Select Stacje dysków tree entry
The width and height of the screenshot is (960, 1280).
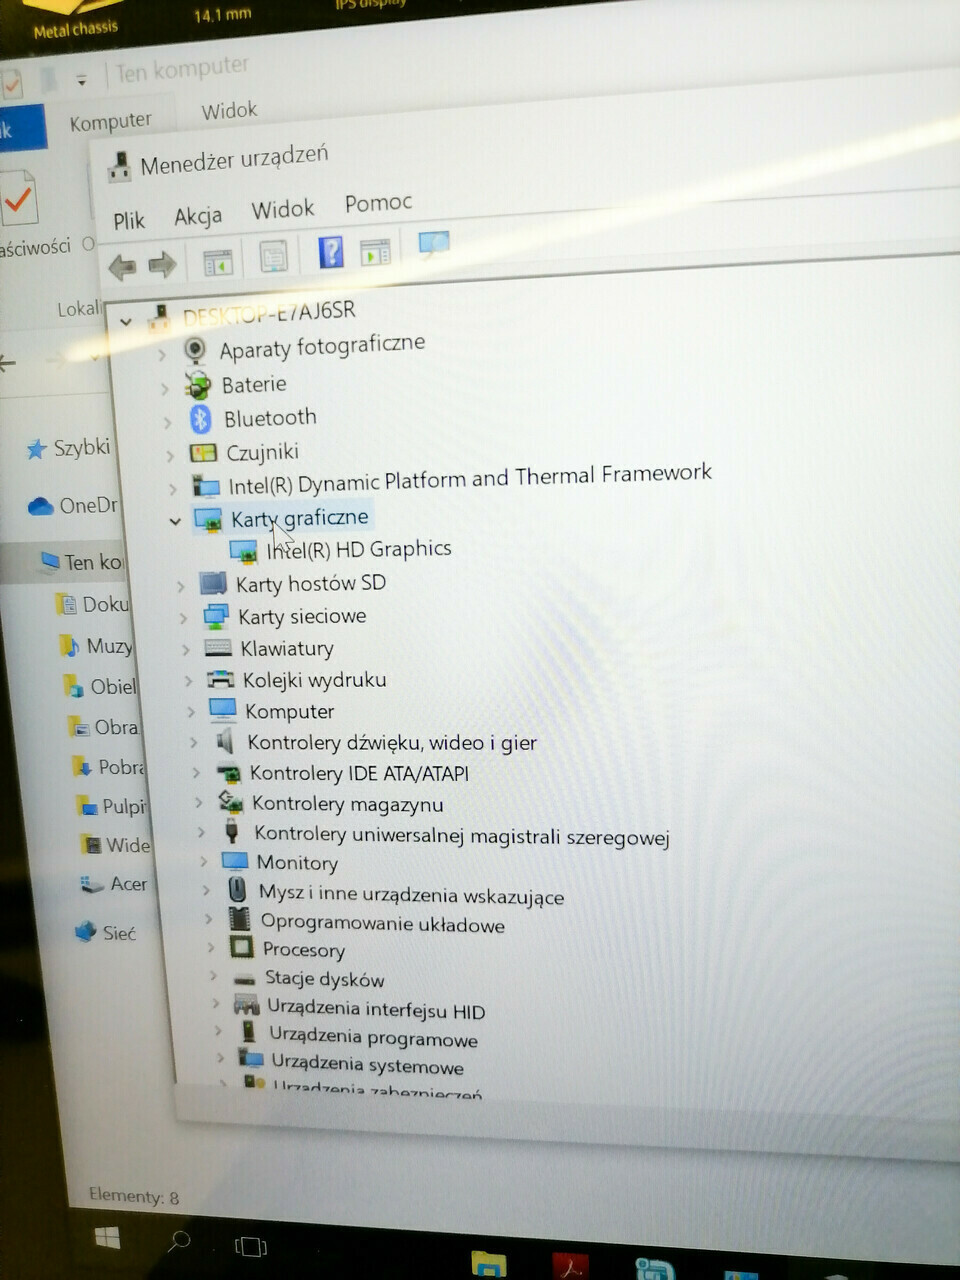coord(324,978)
